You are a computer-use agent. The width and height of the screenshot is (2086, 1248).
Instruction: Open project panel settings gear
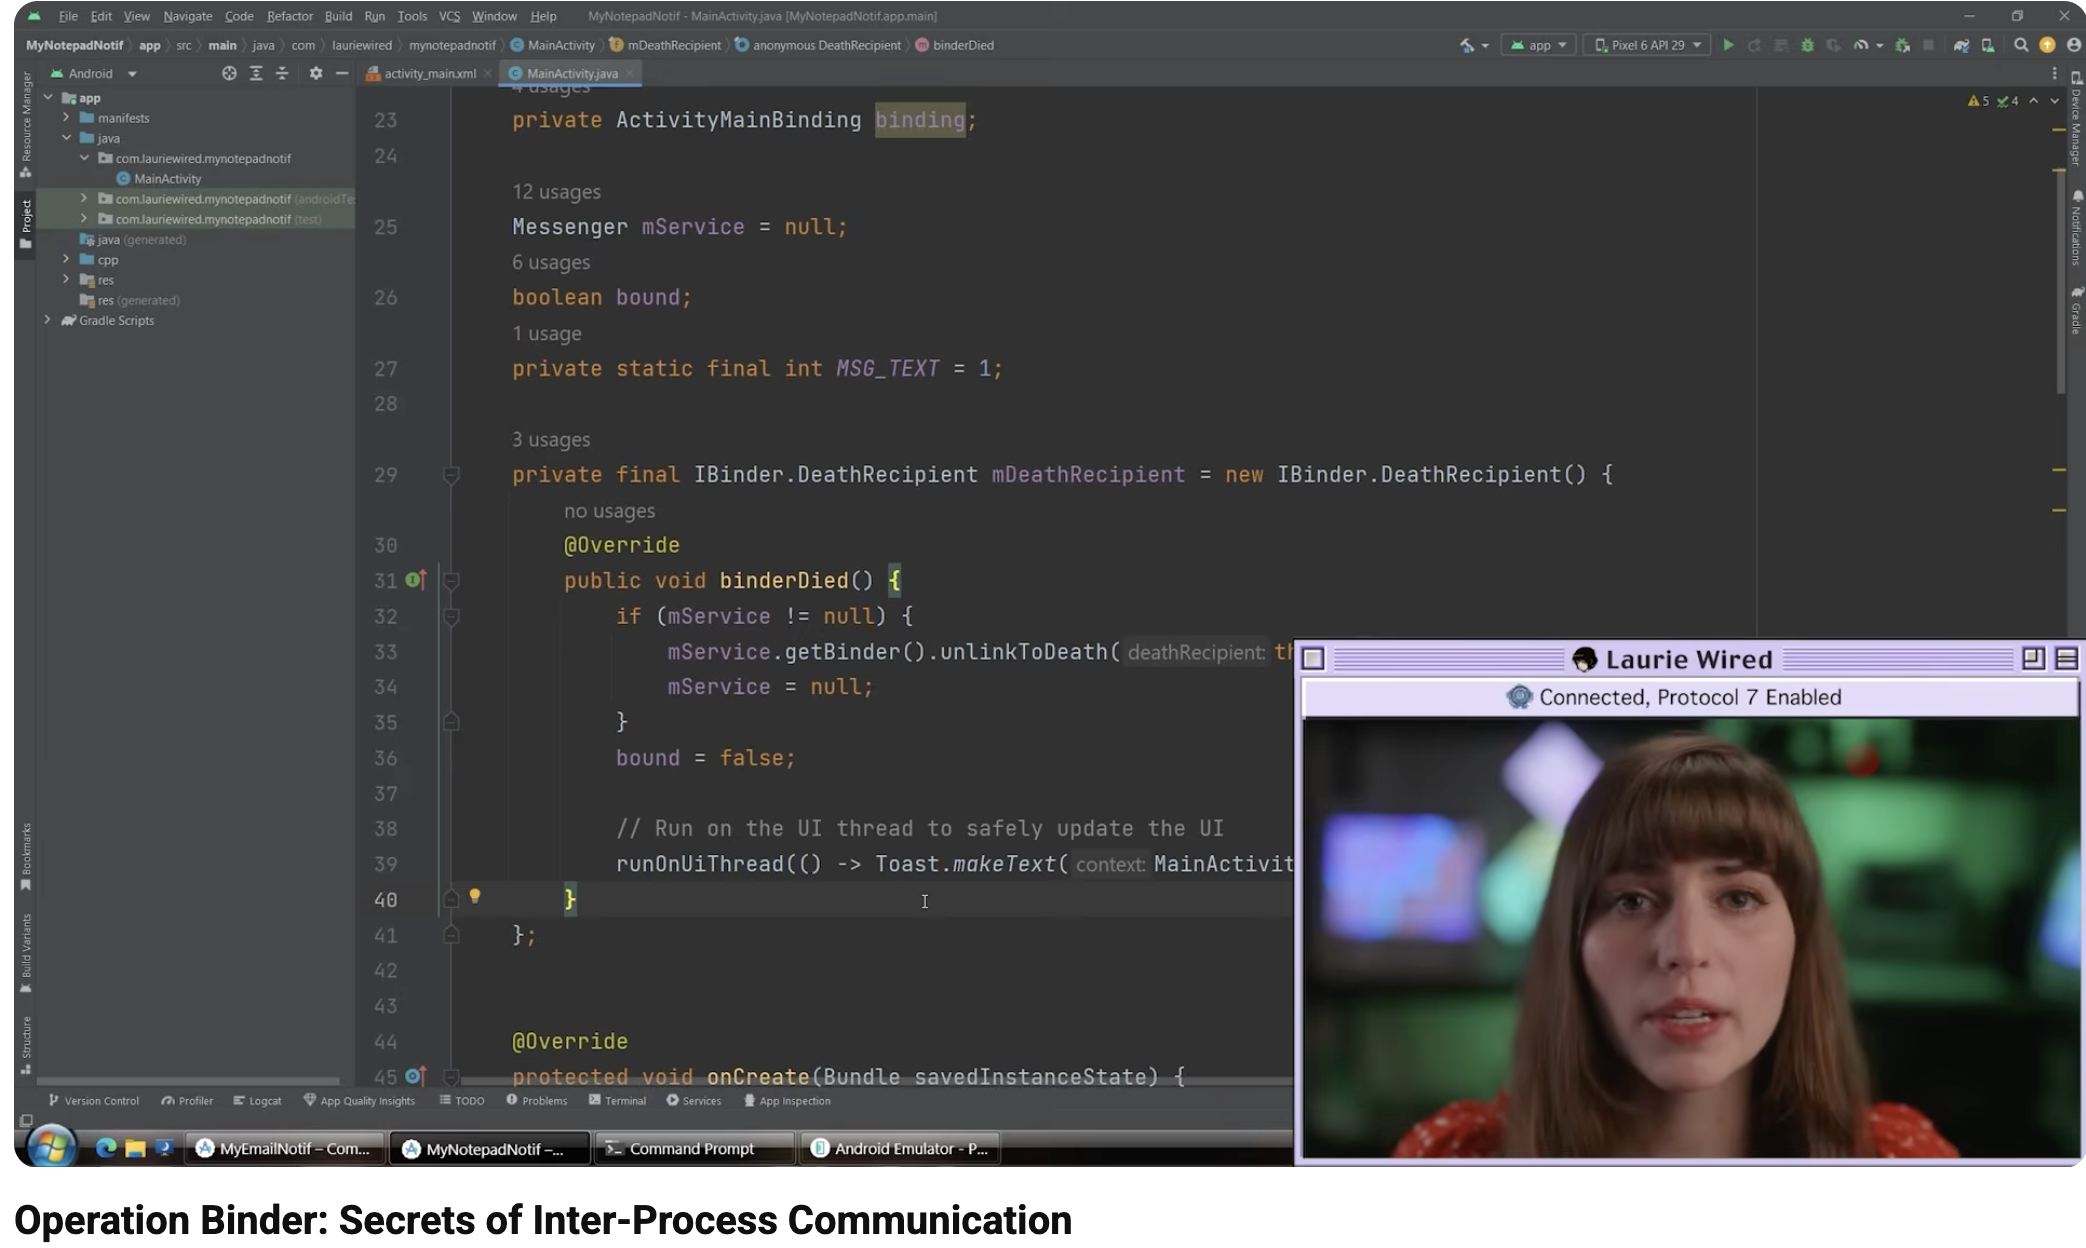(316, 73)
